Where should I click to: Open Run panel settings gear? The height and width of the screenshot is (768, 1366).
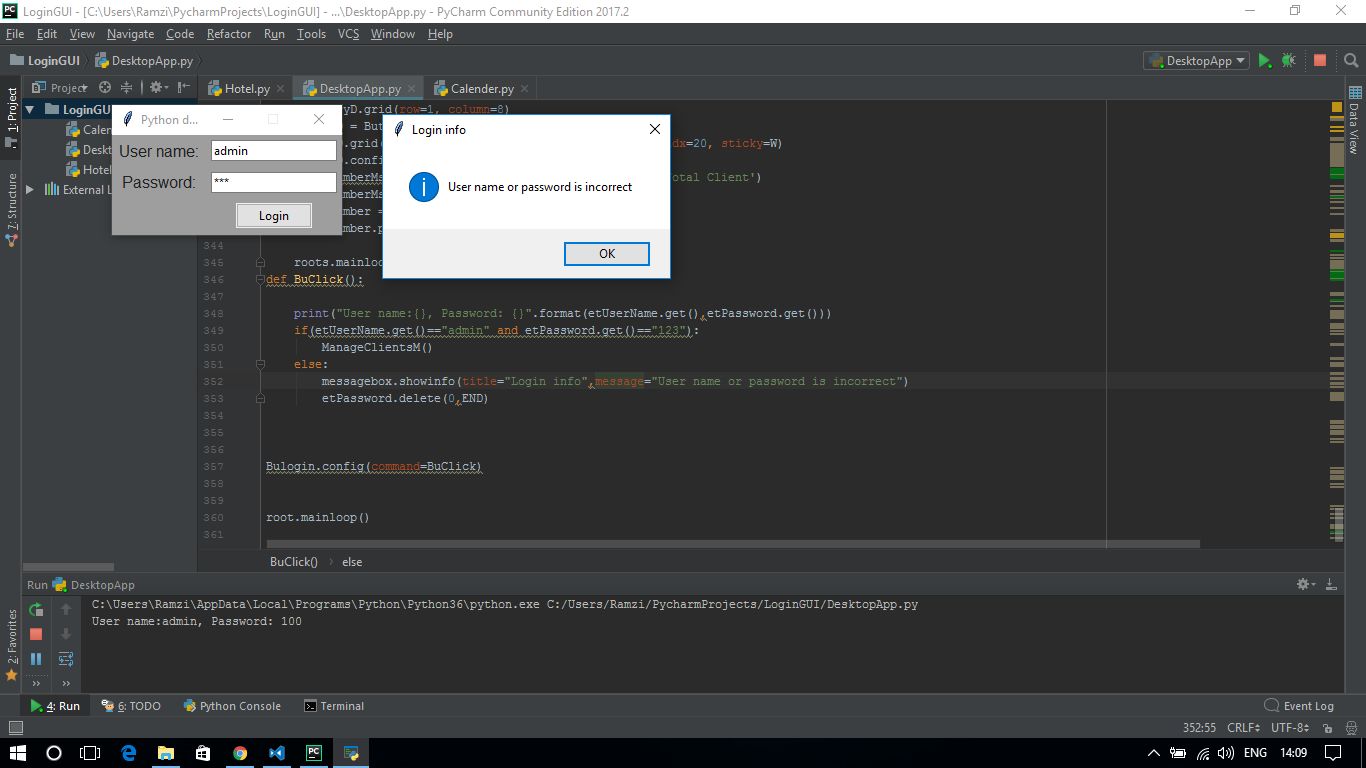pos(1303,584)
